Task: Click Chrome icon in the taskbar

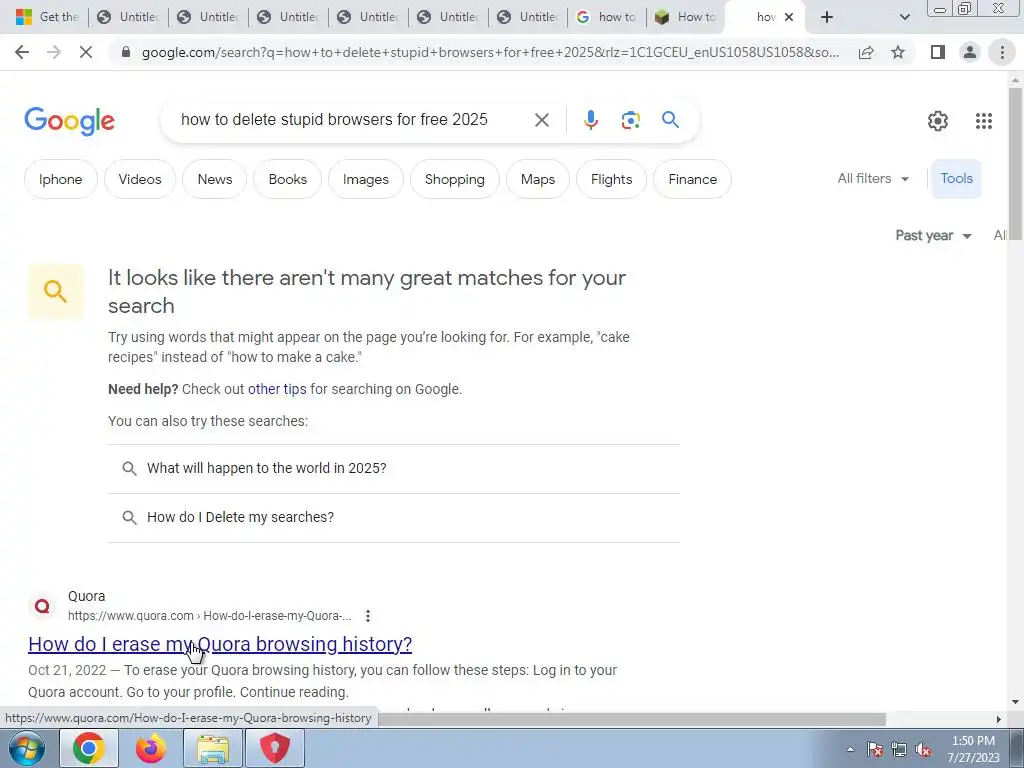Action: 89,748
